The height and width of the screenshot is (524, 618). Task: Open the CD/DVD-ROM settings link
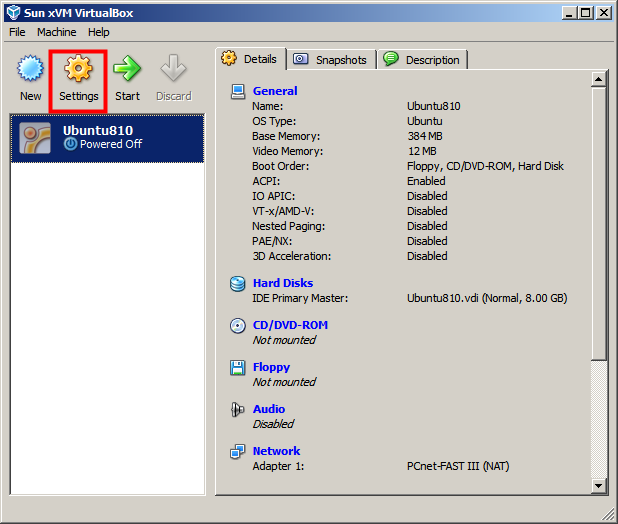point(290,325)
